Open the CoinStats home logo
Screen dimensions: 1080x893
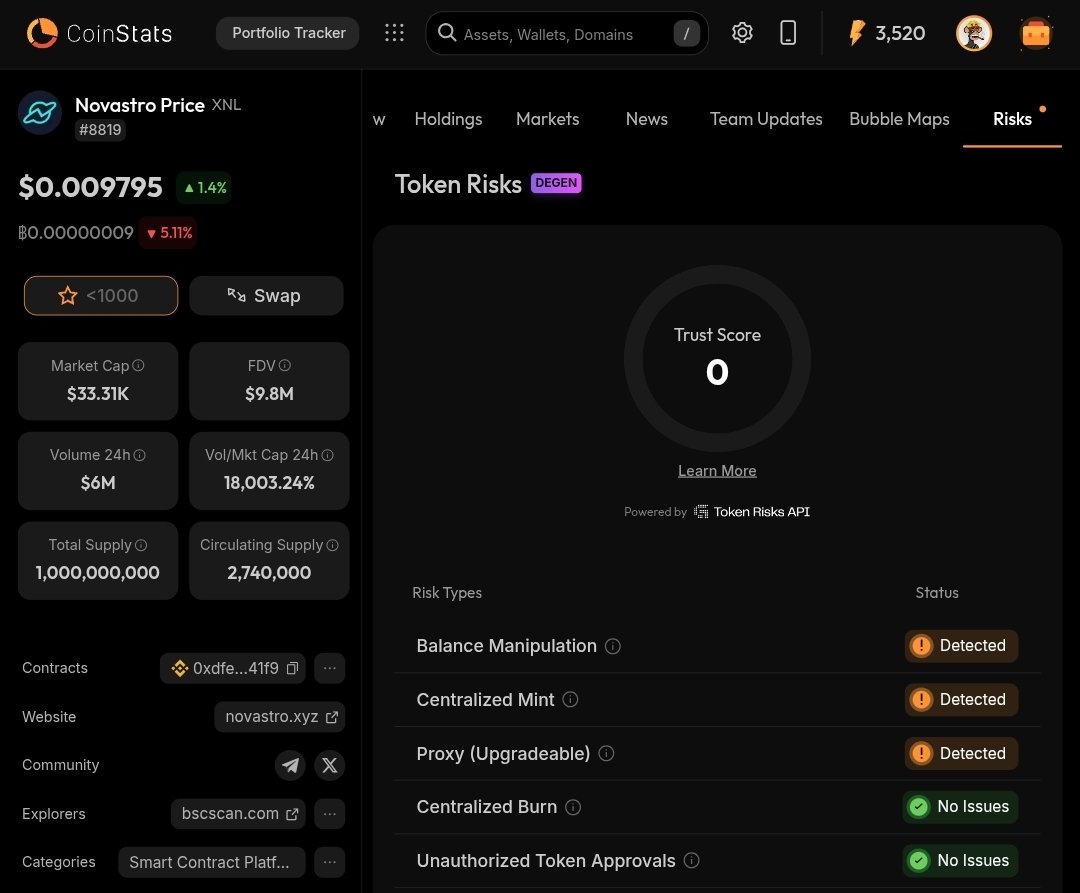coord(99,33)
